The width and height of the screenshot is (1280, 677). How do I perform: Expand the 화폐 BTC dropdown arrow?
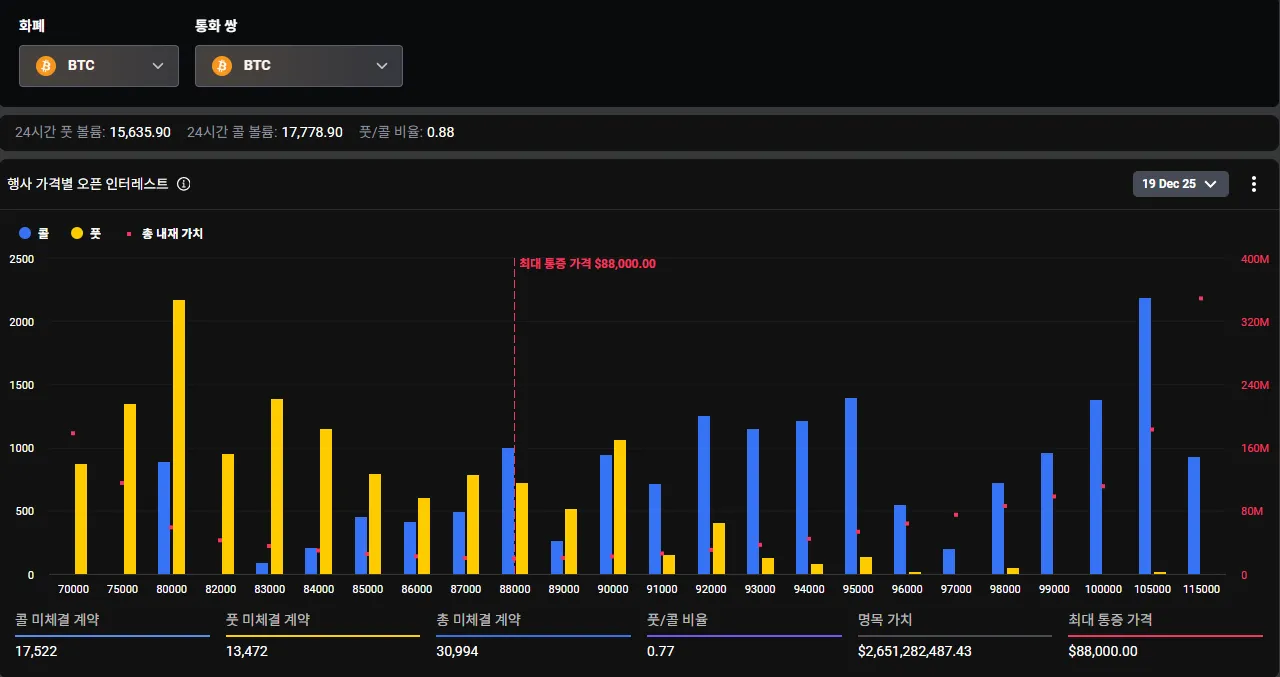[158, 66]
